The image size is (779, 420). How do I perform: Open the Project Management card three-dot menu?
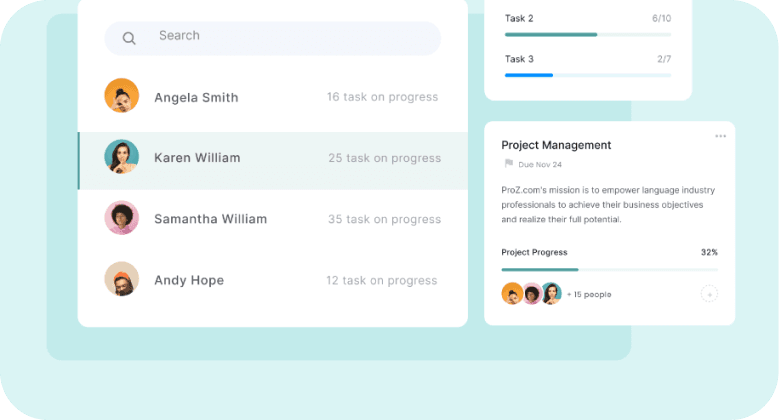click(720, 136)
